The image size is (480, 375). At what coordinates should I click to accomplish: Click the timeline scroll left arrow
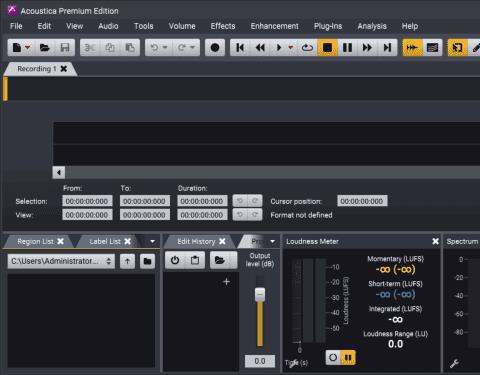[59, 173]
